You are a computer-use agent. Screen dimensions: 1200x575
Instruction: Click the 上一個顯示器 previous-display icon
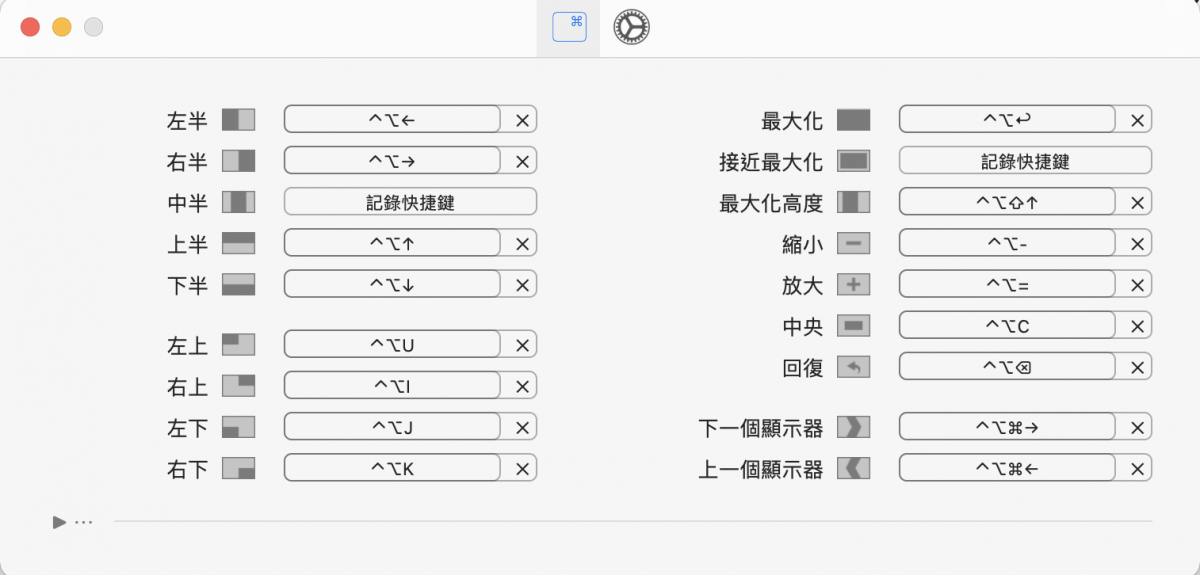(853, 468)
